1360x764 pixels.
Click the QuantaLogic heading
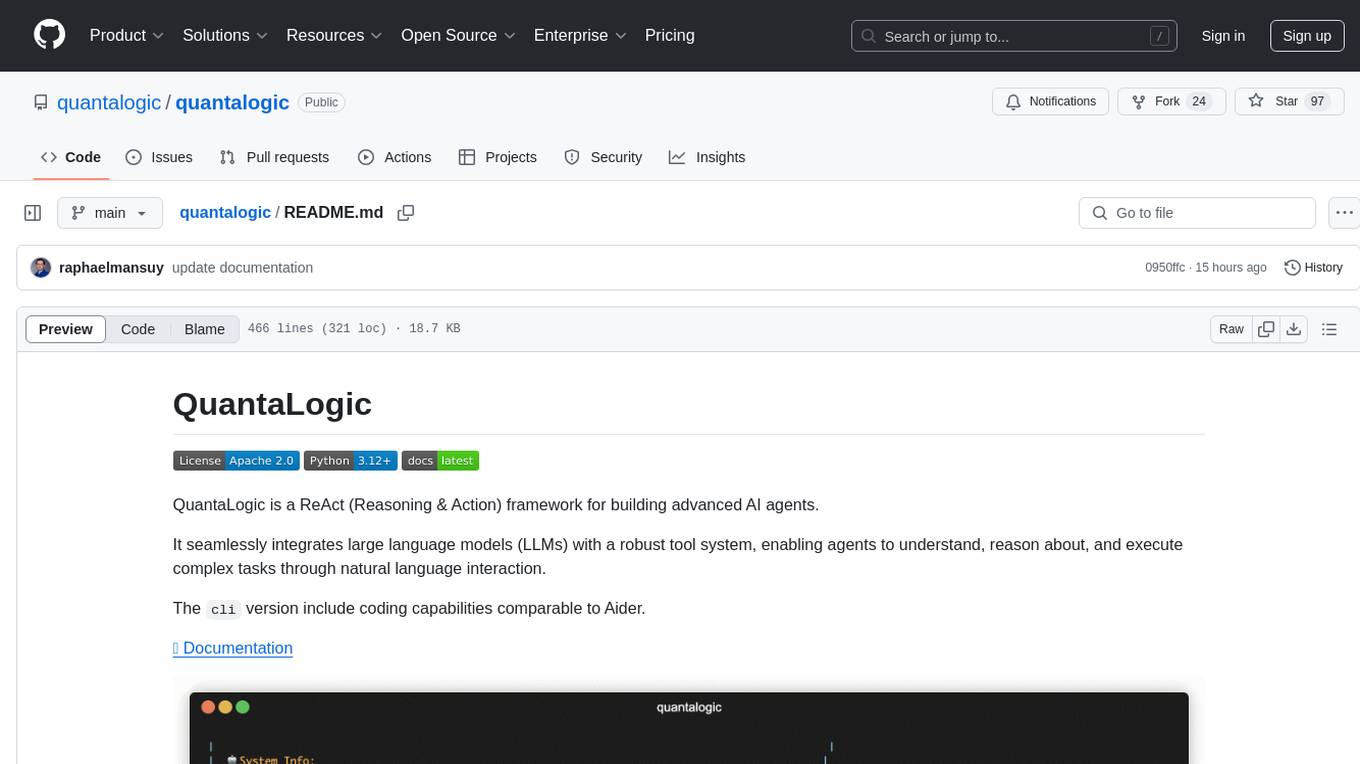click(x=272, y=404)
